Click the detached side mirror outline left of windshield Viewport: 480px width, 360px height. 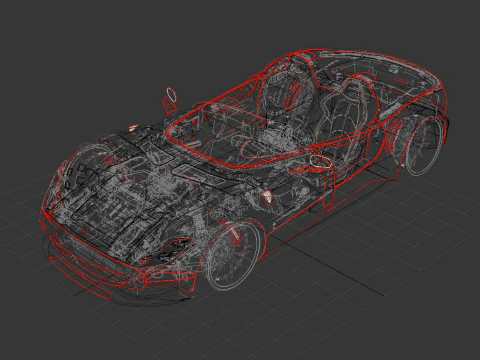(170, 100)
